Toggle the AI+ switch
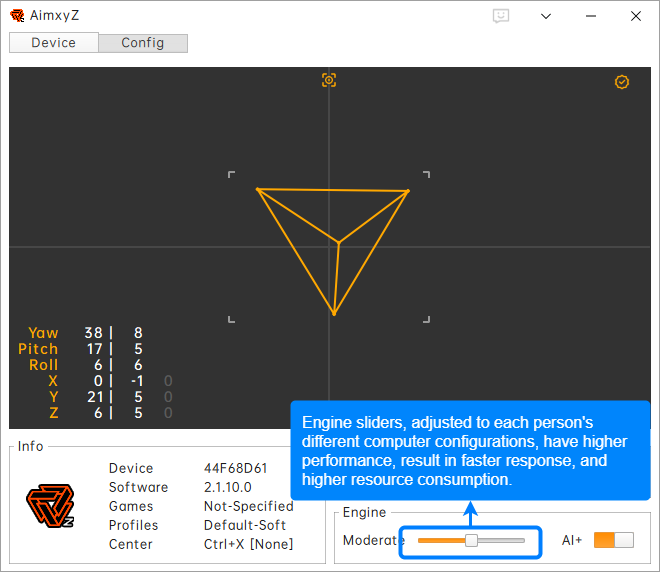This screenshot has height=573, width=661. (613, 540)
